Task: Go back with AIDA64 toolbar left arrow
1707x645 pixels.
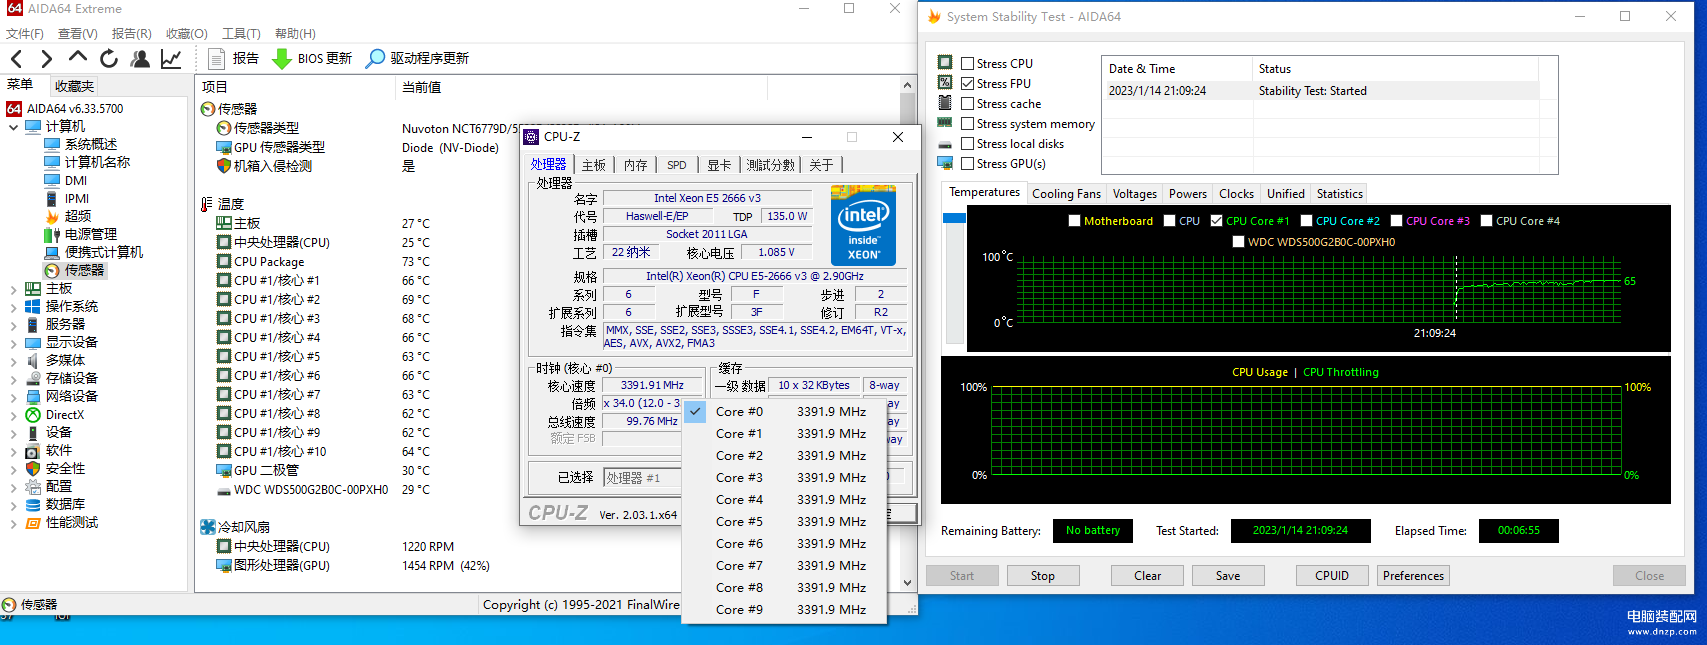Action: pyautogui.click(x=16, y=59)
